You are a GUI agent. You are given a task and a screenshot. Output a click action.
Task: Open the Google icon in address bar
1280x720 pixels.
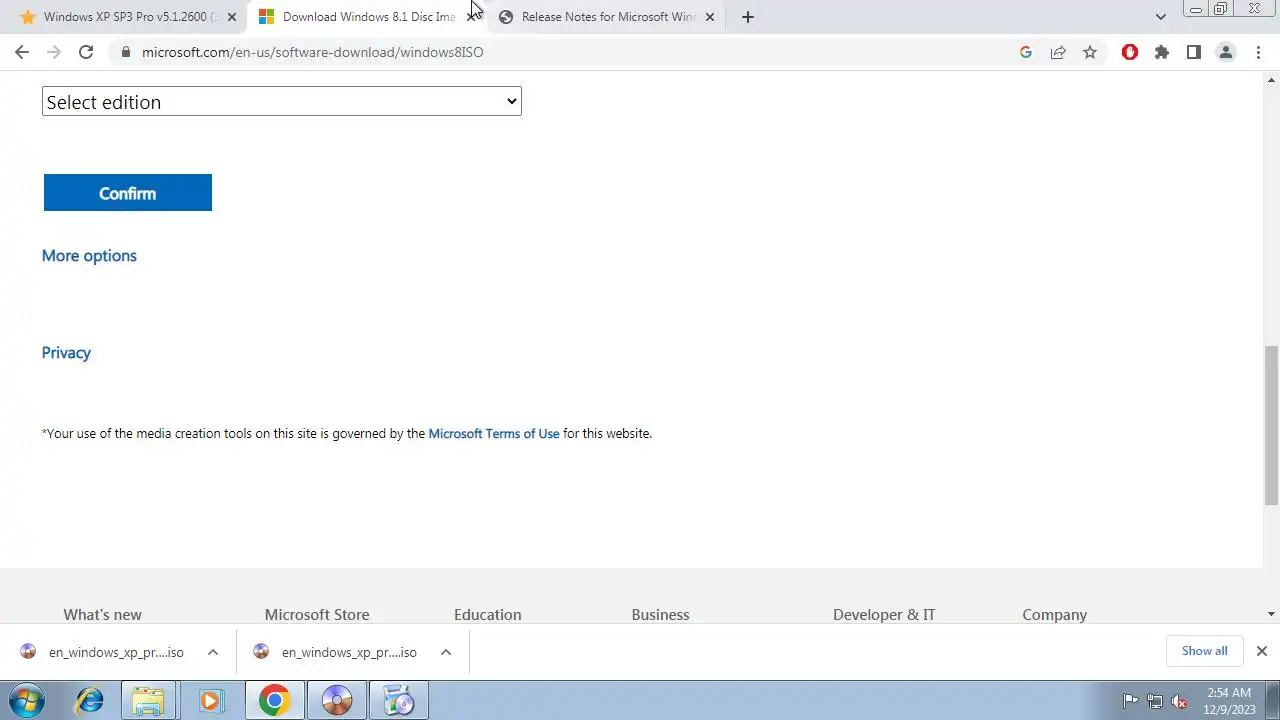[x=1026, y=52]
